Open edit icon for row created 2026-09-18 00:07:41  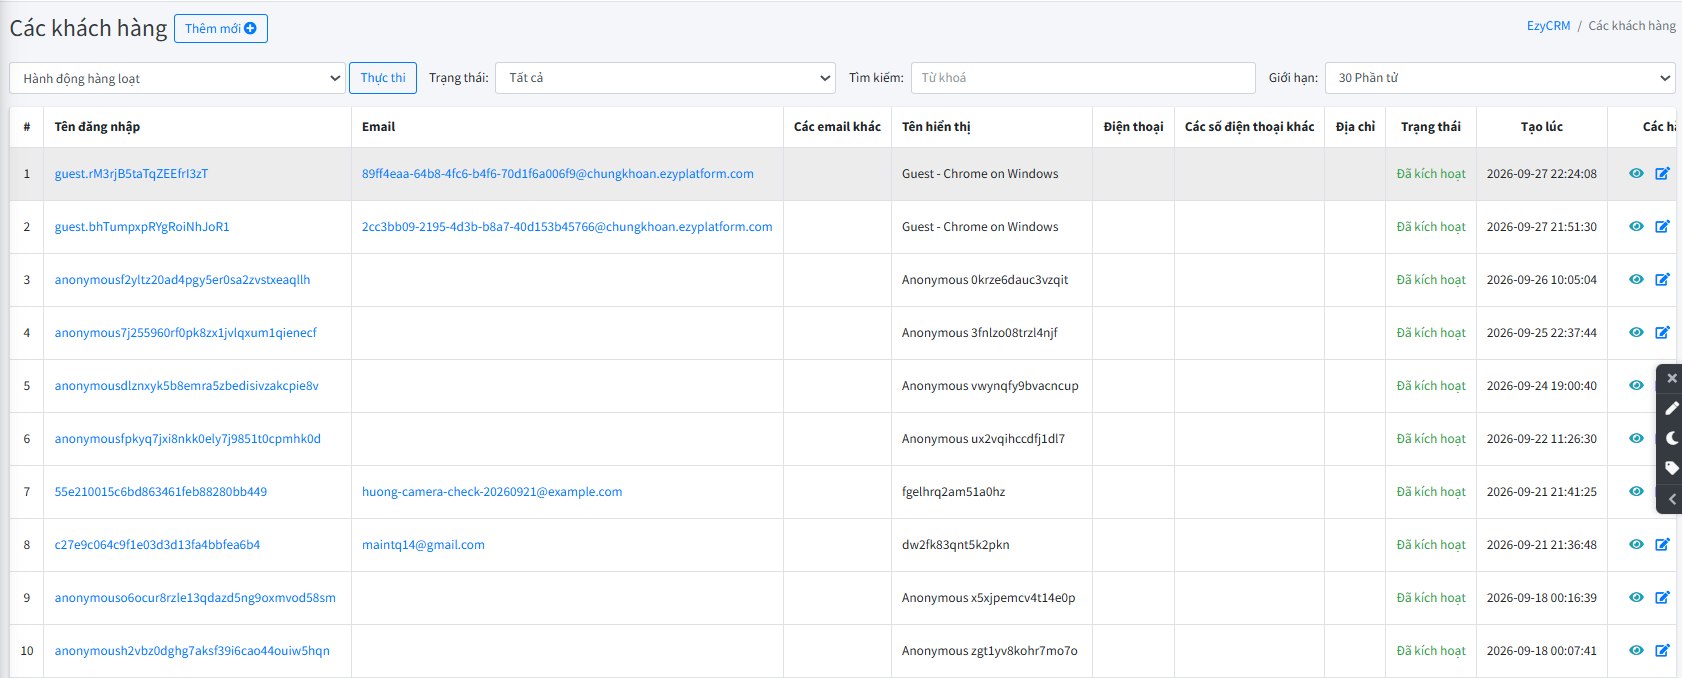click(x=1662, y=650)
